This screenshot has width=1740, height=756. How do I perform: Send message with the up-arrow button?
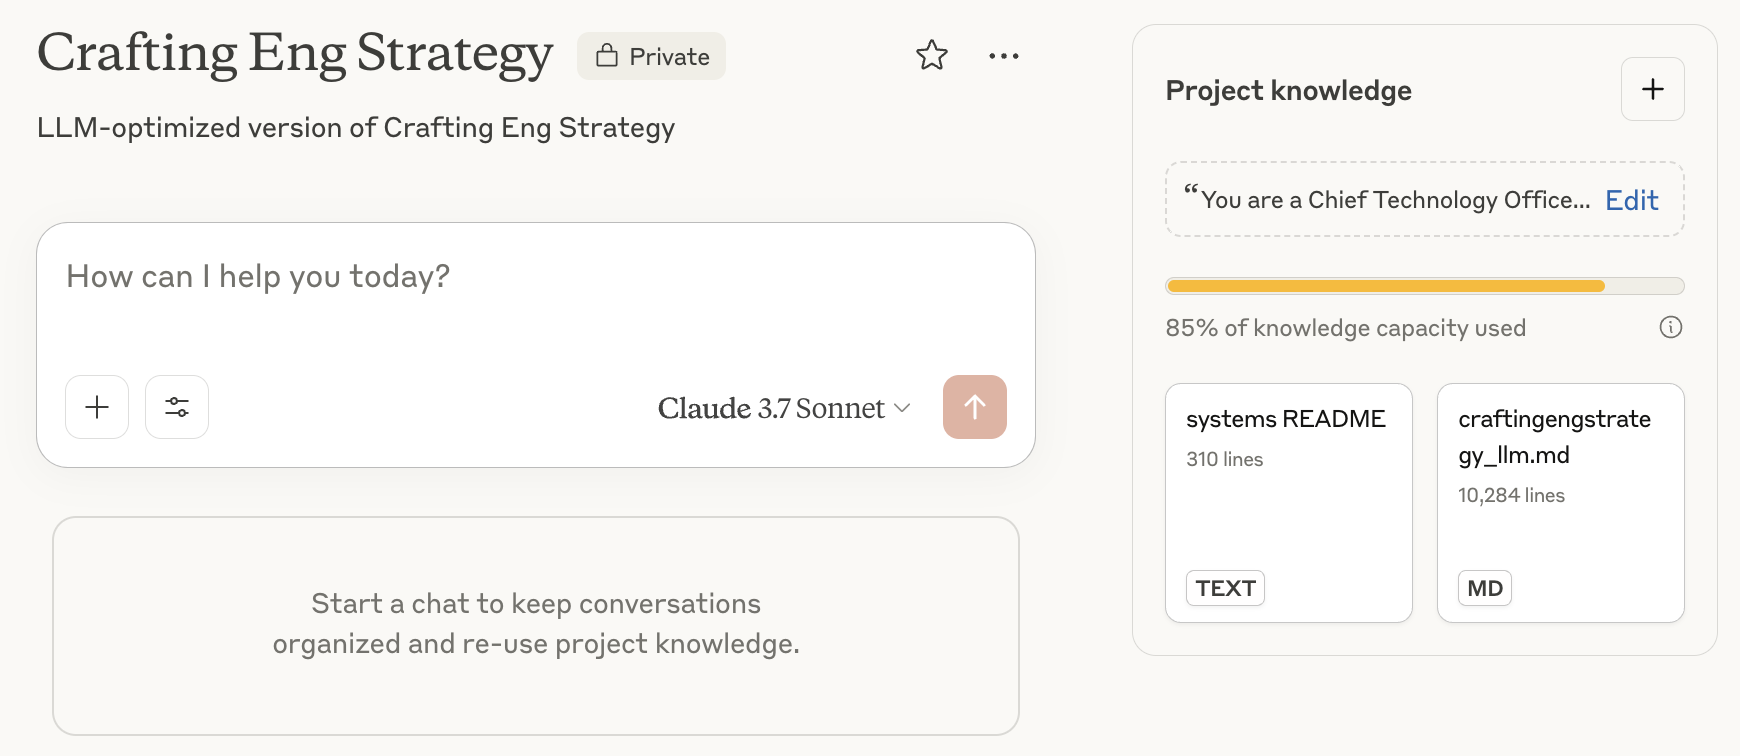click(x=974, y=407)
